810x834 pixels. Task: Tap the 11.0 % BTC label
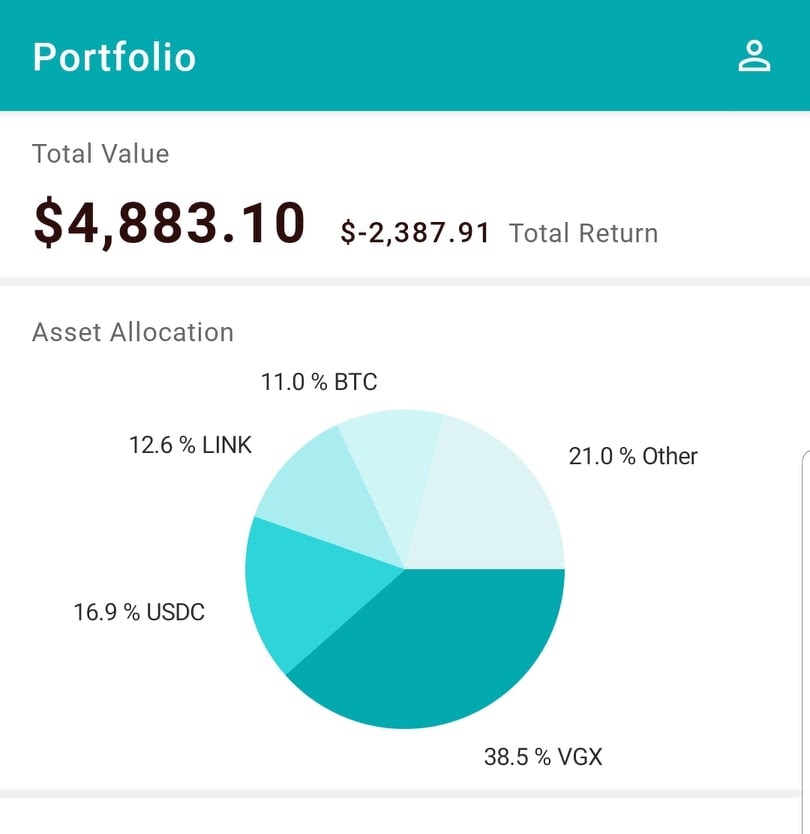coord(319,382)
